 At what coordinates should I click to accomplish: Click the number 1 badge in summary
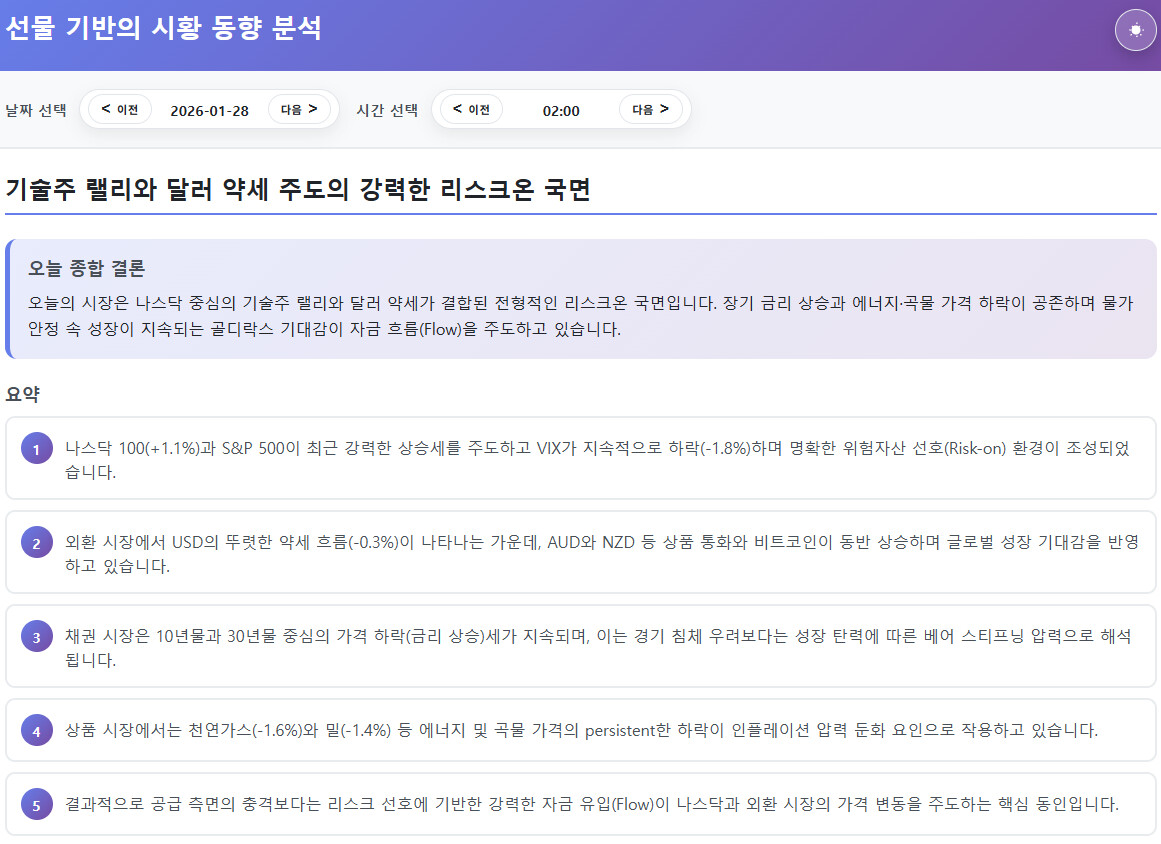click(36, 450)
